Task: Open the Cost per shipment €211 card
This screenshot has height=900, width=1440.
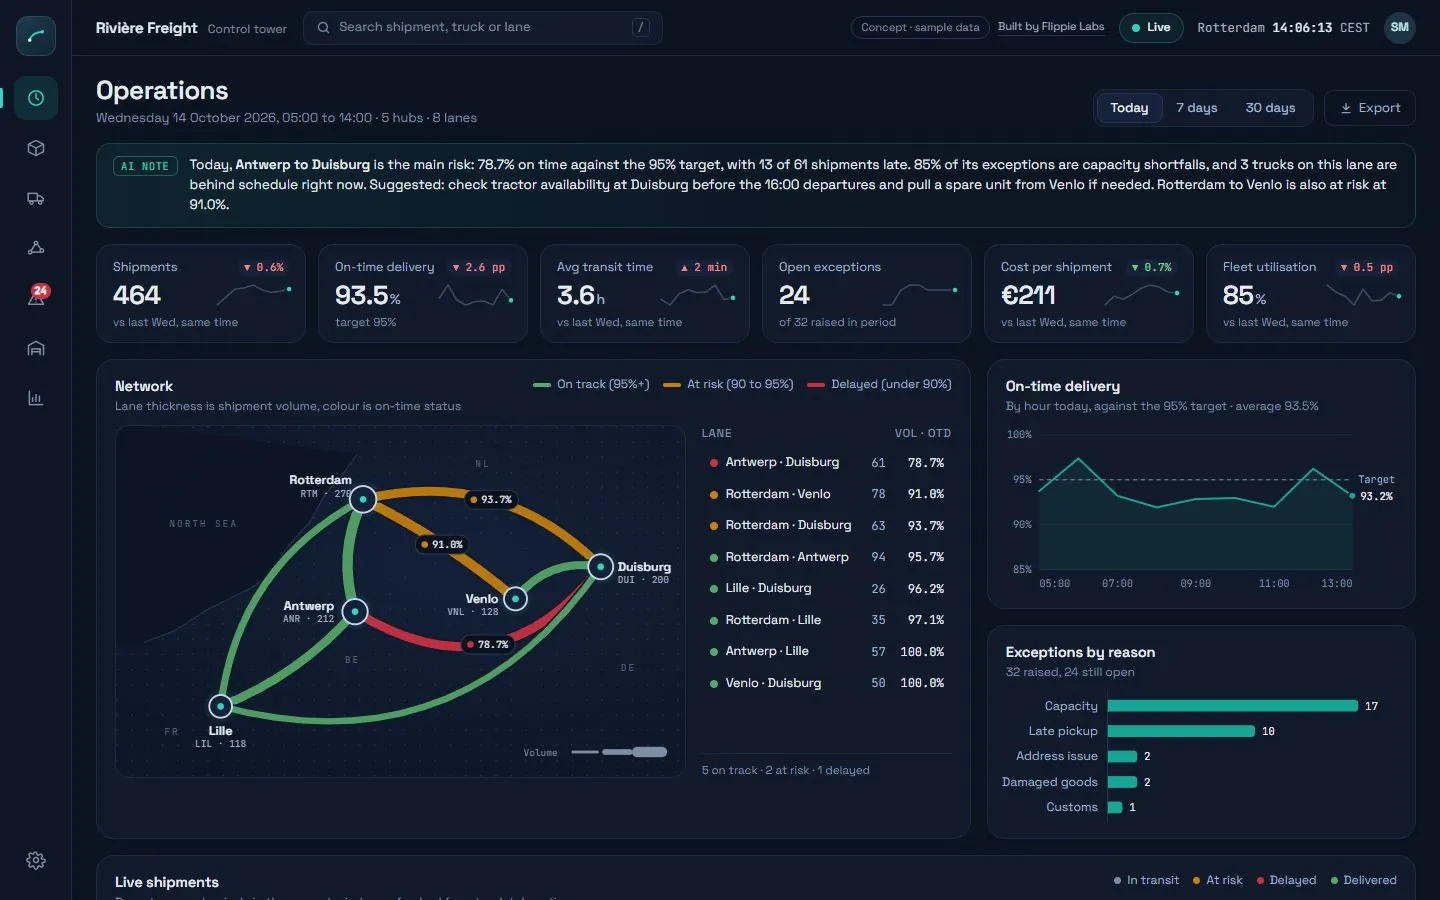Action: (1089, 294)
